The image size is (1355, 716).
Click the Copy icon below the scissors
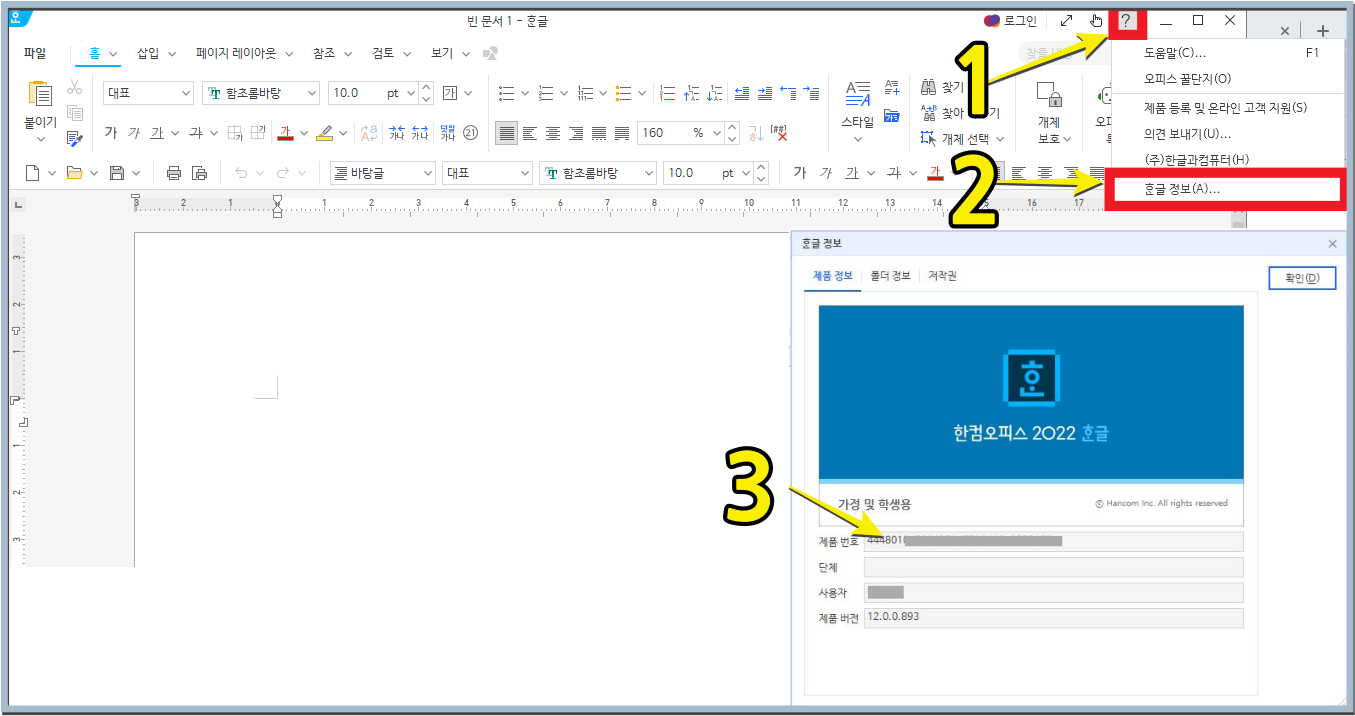75,113
